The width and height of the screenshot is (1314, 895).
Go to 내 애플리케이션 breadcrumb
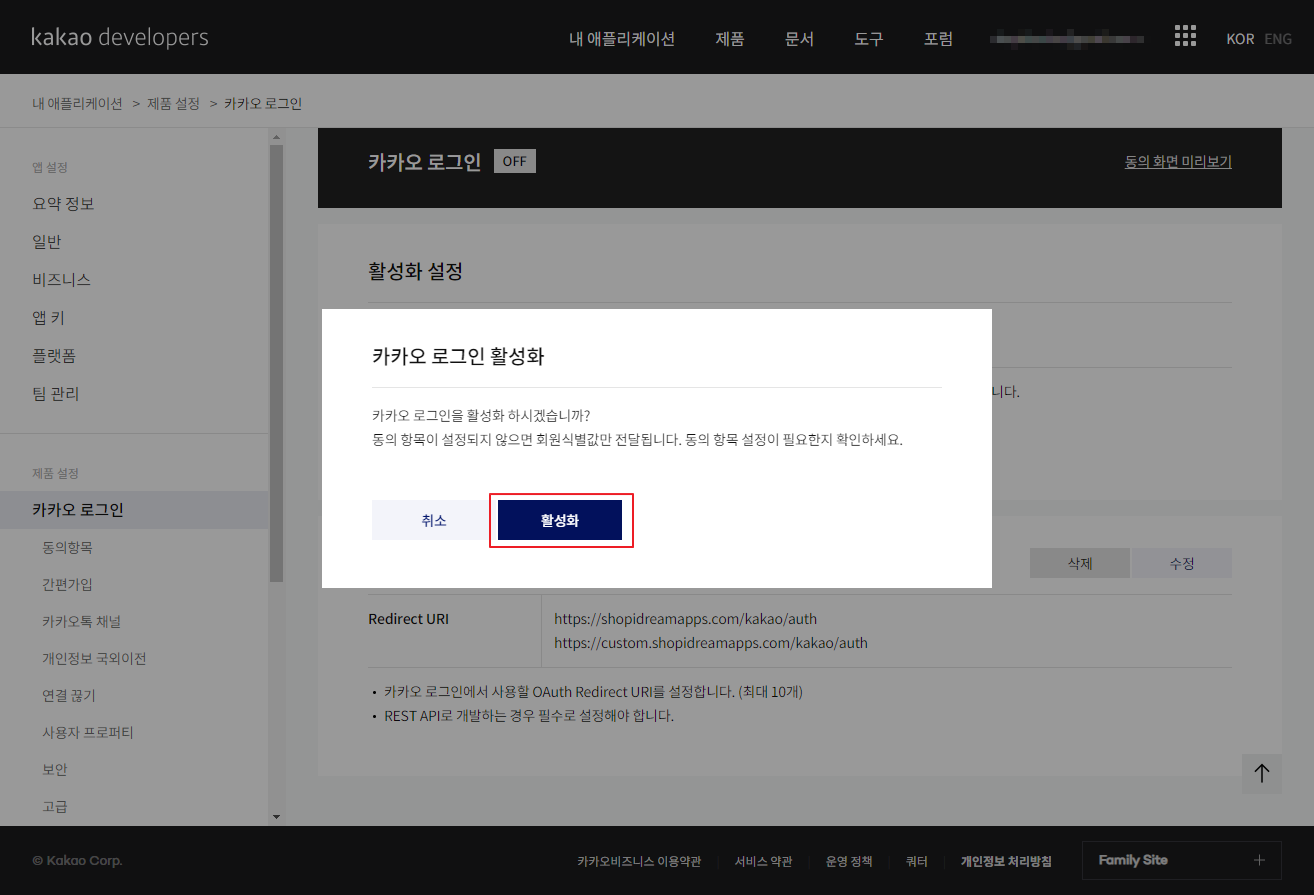pyautogui.click(x=77, y=104)
